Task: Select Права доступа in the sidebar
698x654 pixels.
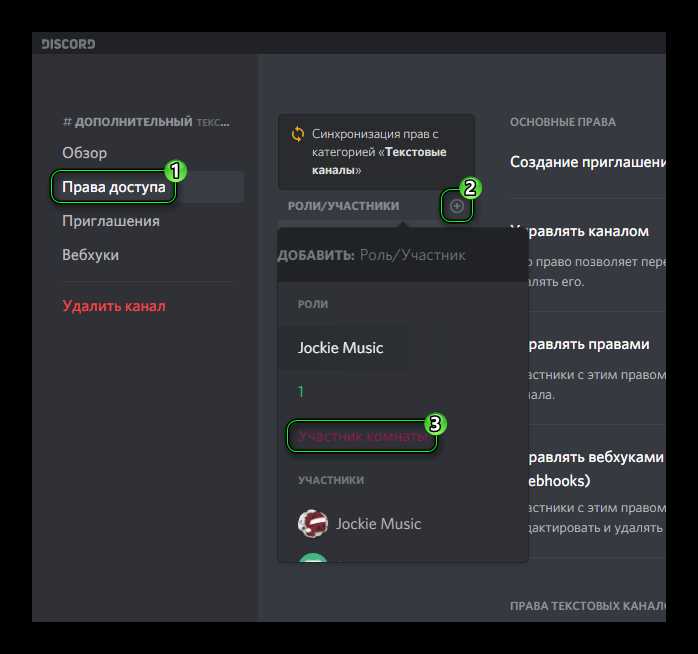Action: tap(114, 187)
